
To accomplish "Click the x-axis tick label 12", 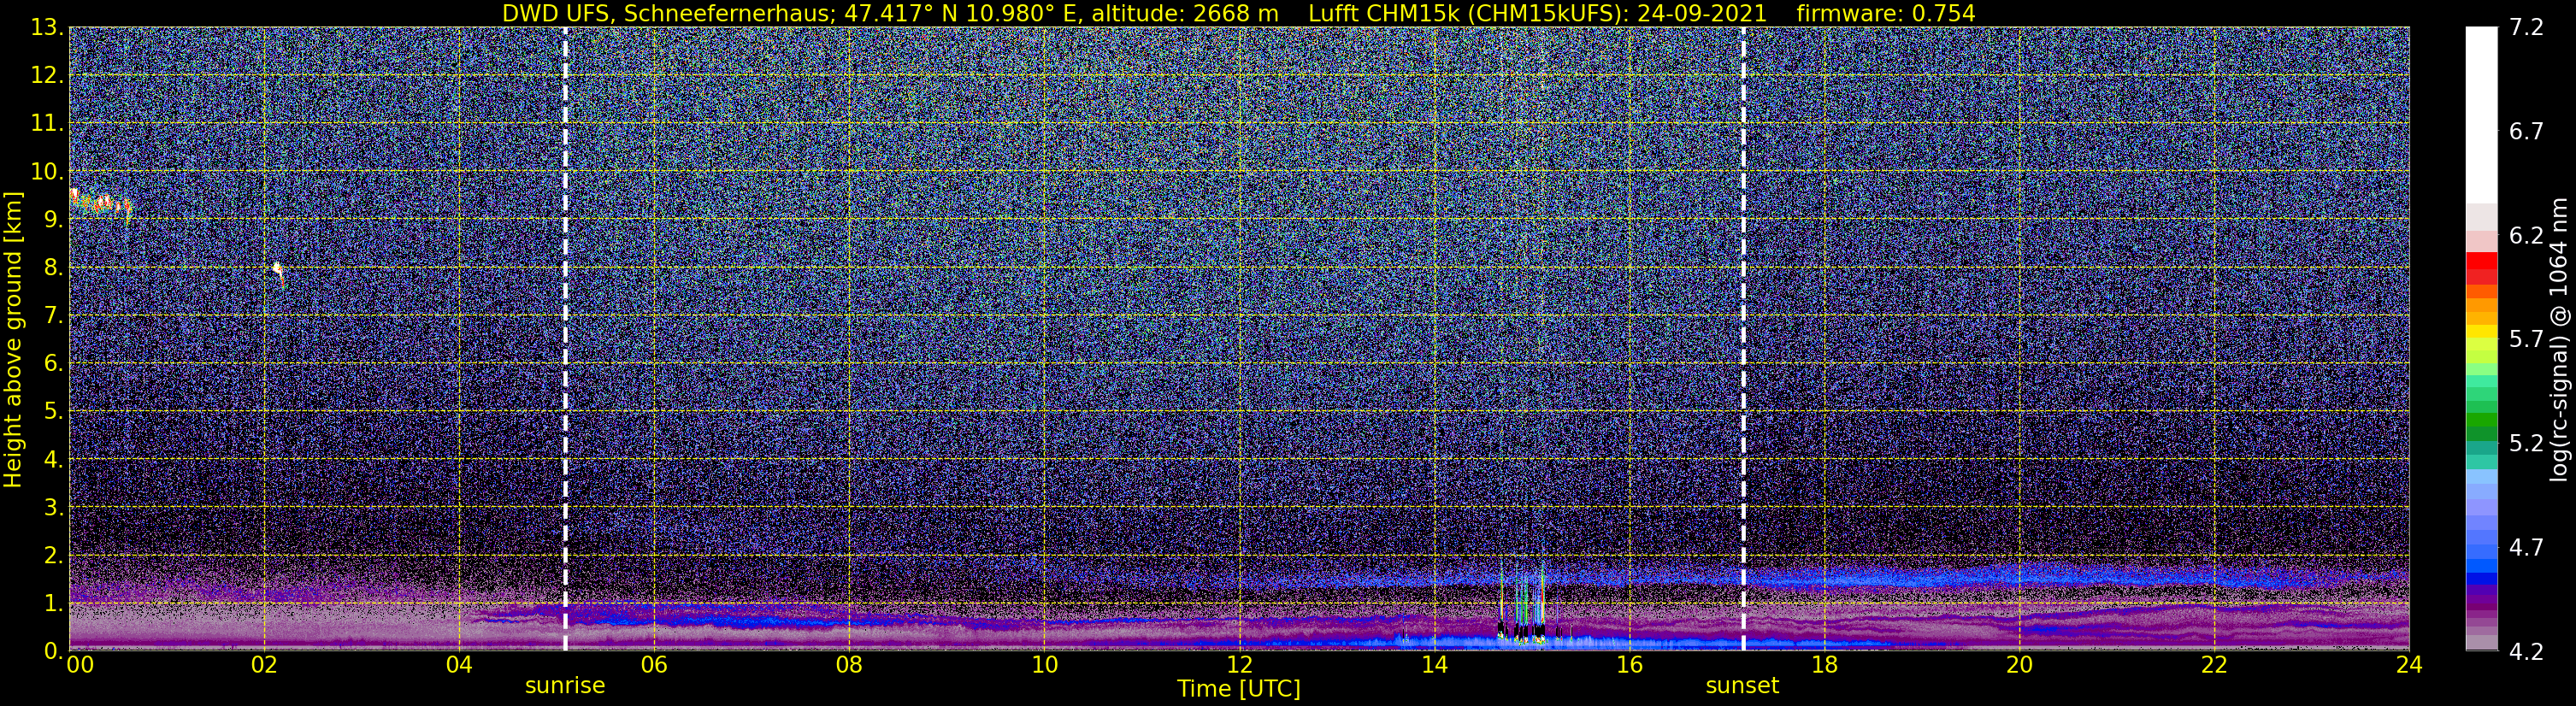I will point(1239,665).
